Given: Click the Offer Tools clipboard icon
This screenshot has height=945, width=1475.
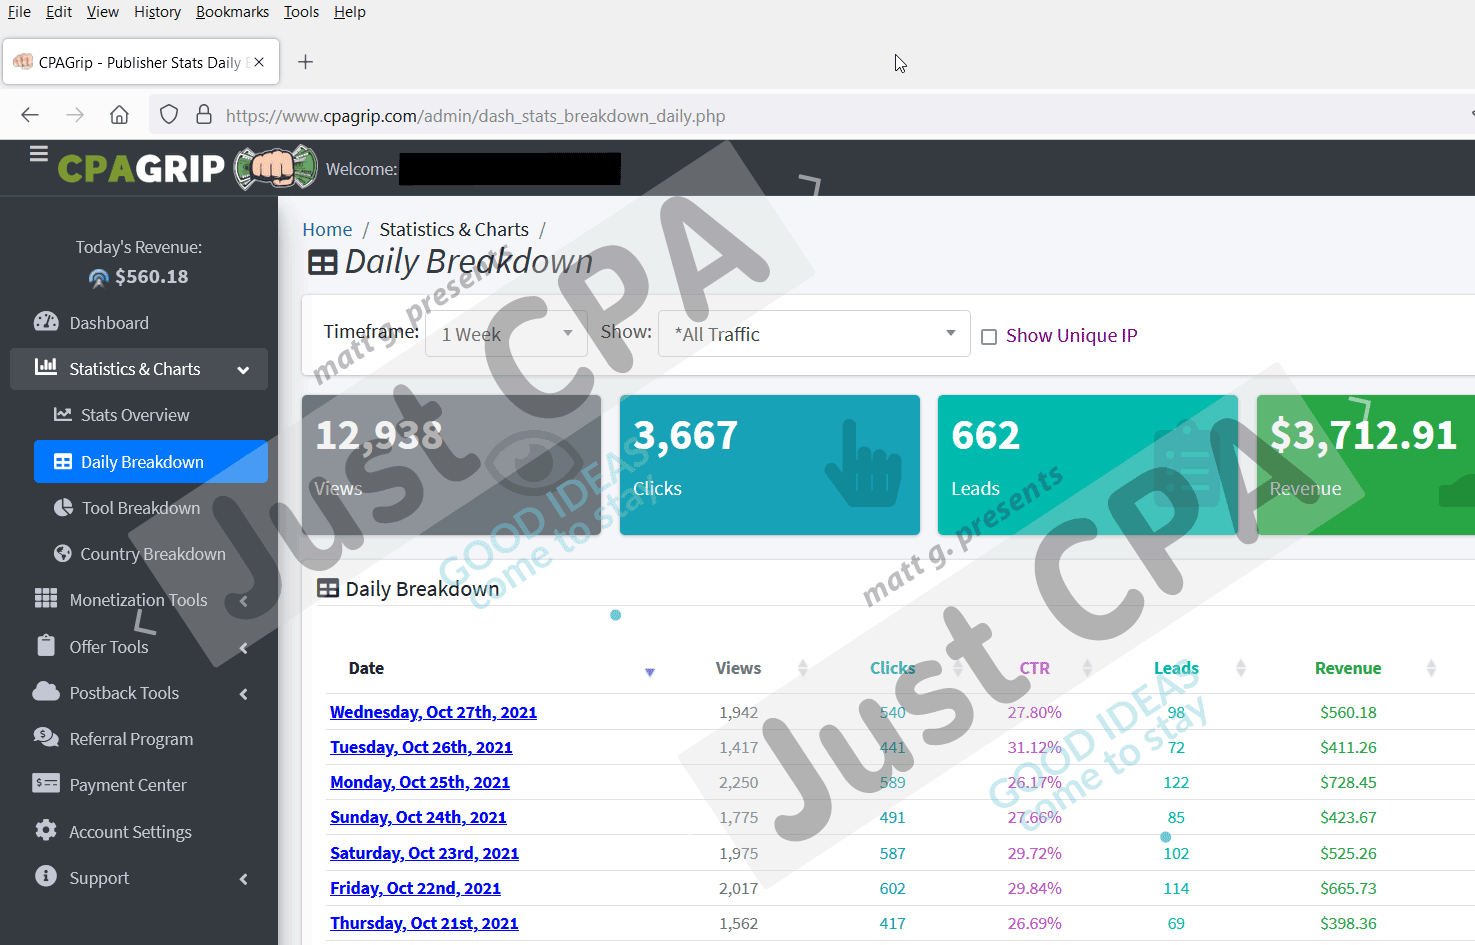Looking at the screenshot, I should pos(46,645).
